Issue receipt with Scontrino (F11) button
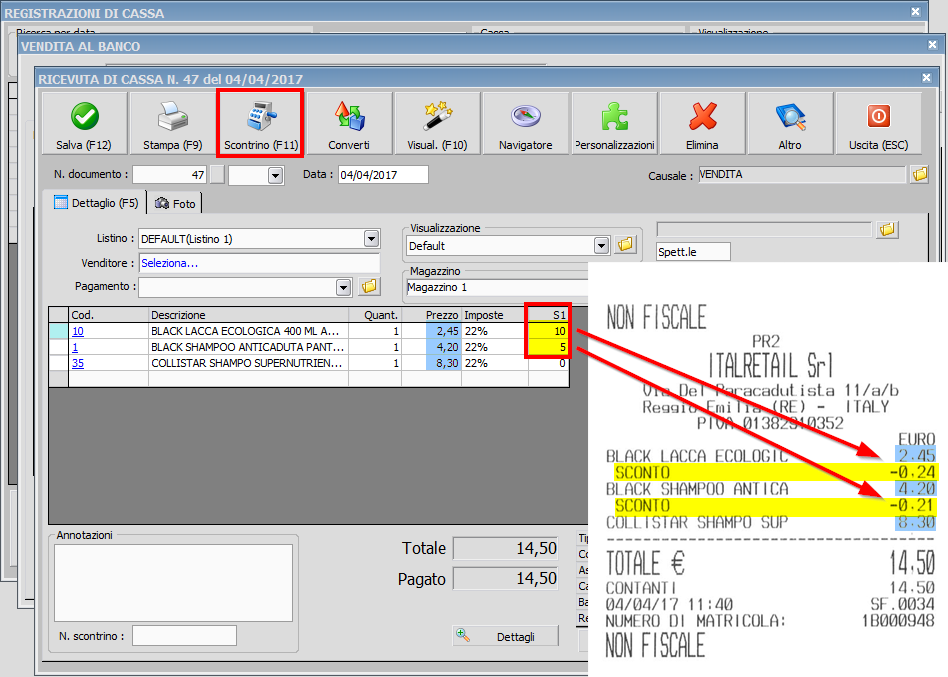Viewport: 948px width, 677px height. point(260,124)
